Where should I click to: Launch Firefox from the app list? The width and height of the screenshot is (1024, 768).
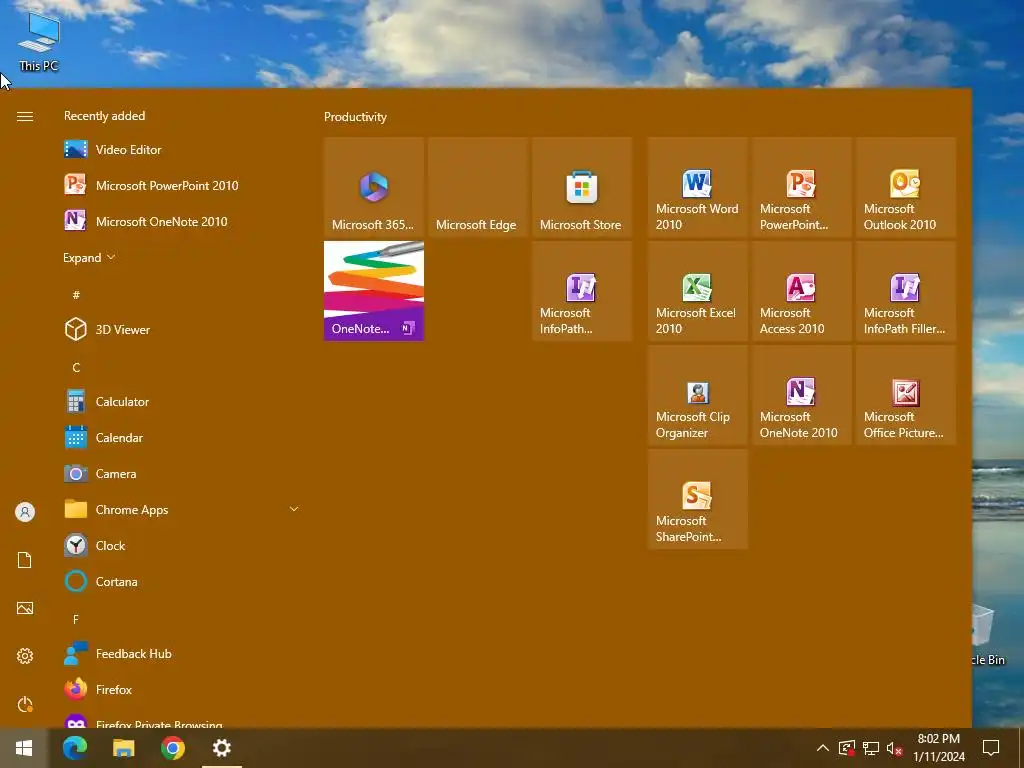click(180, 690)
